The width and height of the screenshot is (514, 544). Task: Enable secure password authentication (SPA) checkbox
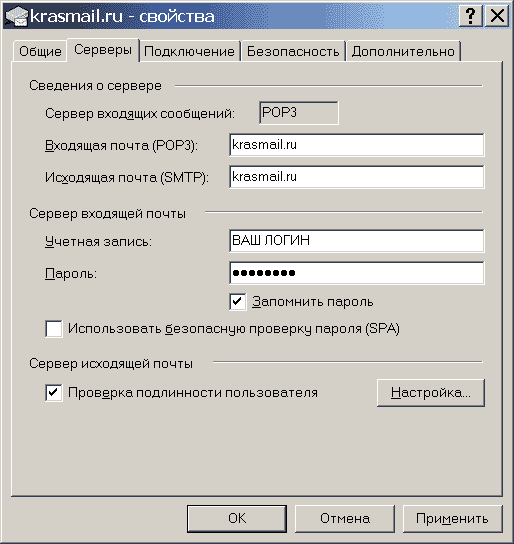54,329
